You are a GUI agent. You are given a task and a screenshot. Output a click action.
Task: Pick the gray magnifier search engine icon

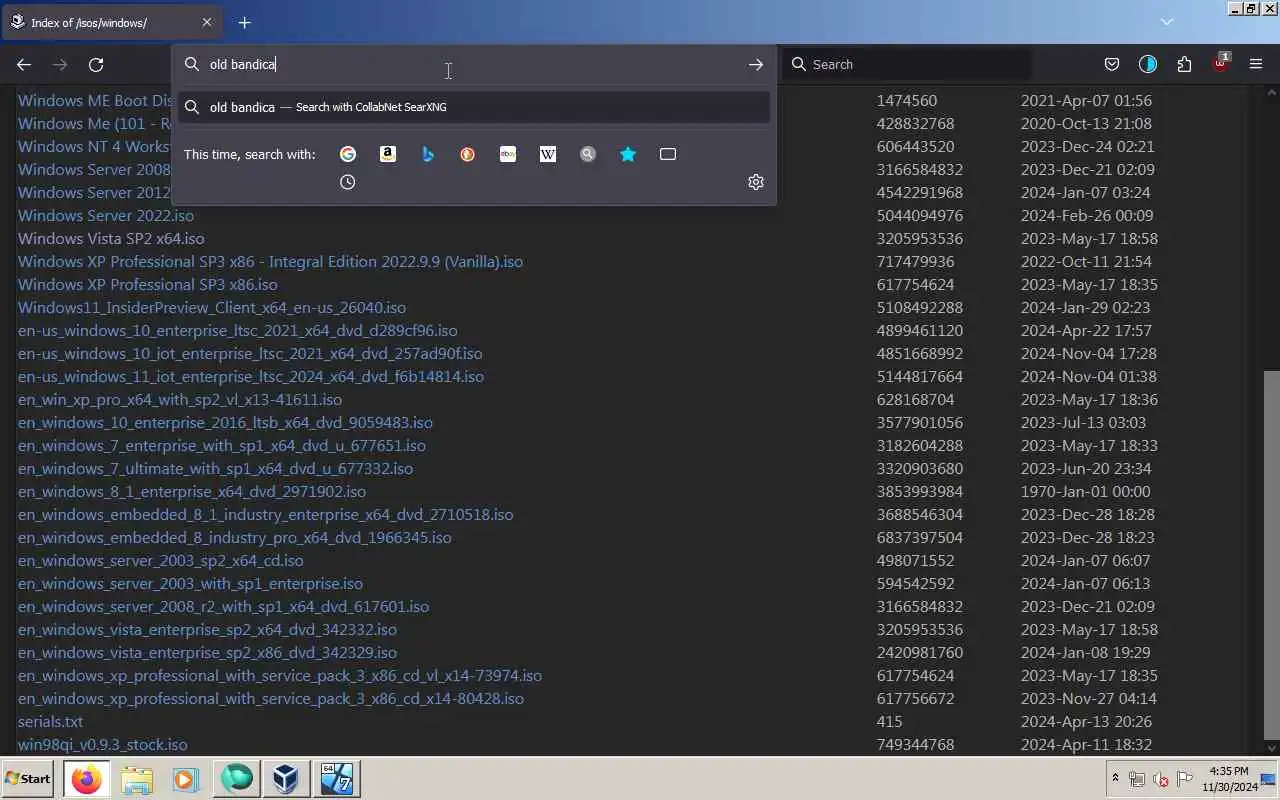588,154
